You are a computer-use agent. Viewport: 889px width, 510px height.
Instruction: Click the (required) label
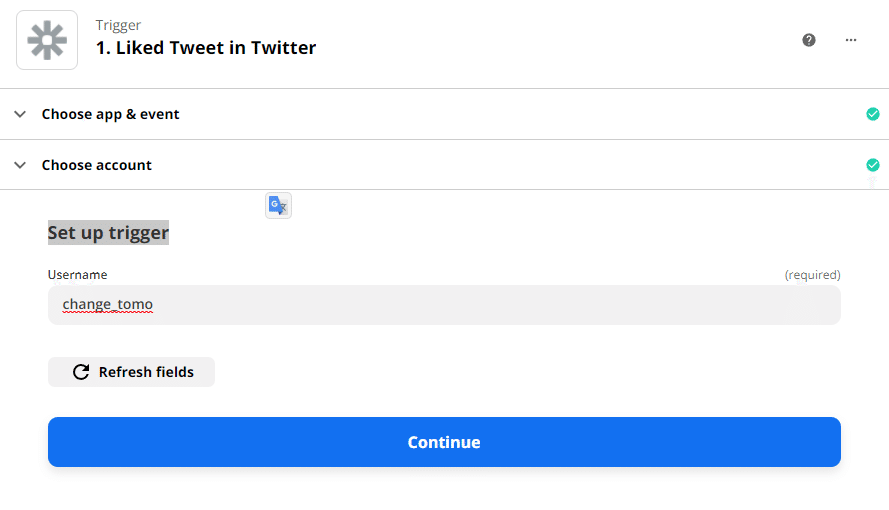(x=812, y=275)
